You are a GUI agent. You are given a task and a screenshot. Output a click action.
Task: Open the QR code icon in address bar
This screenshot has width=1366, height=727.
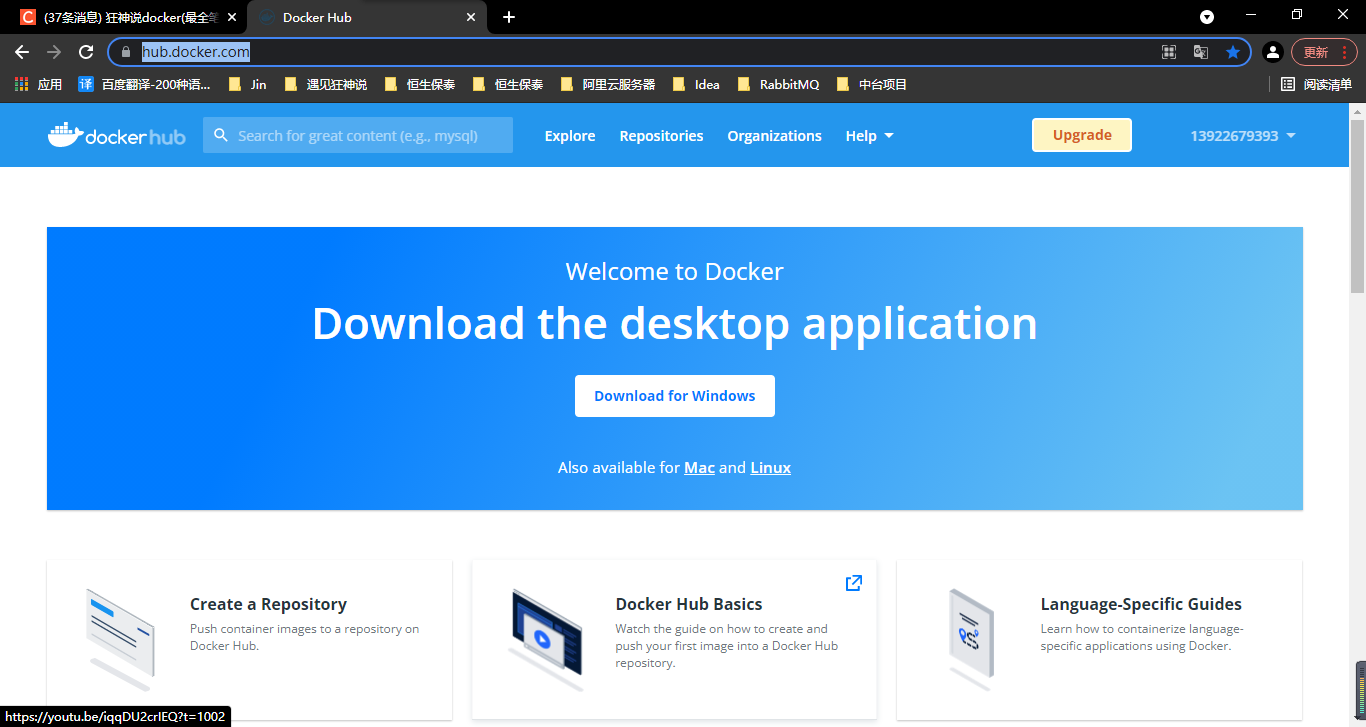tap(1168, 52)
